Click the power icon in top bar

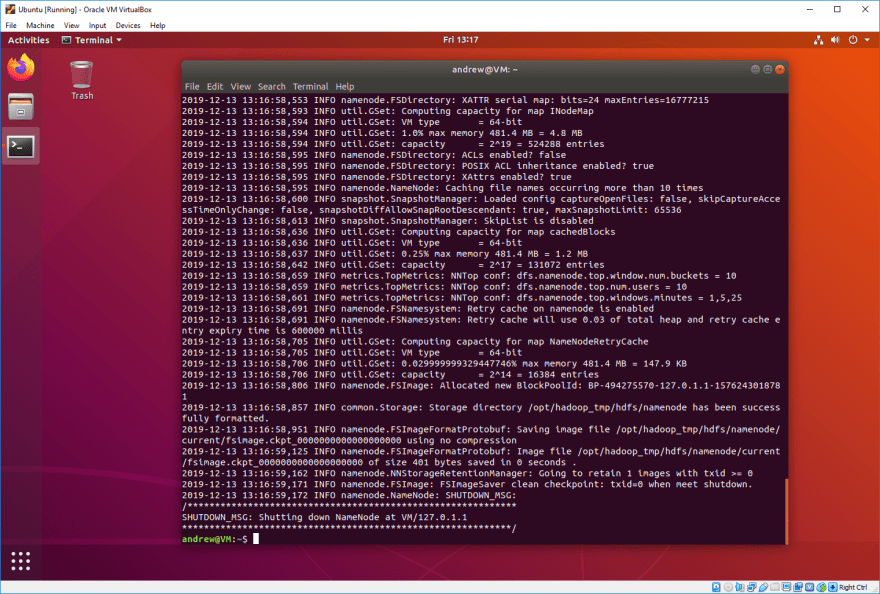tap(853, 40)
